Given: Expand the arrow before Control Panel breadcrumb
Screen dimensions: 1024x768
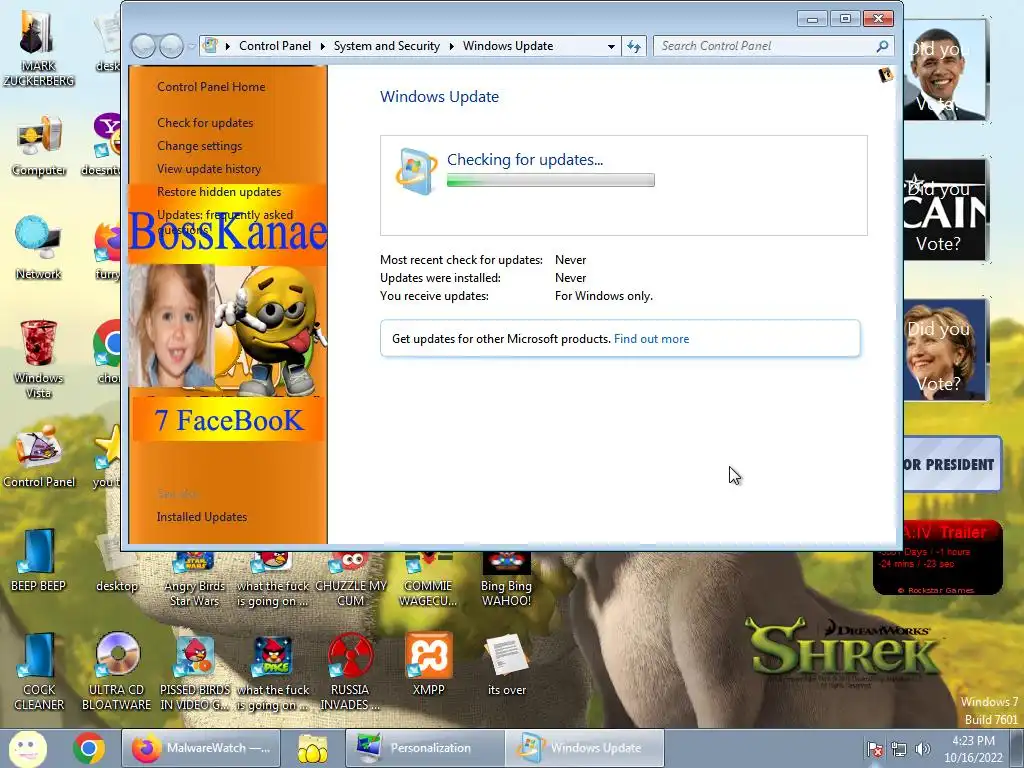Looking at the screenshot, I should coord(228,46).
